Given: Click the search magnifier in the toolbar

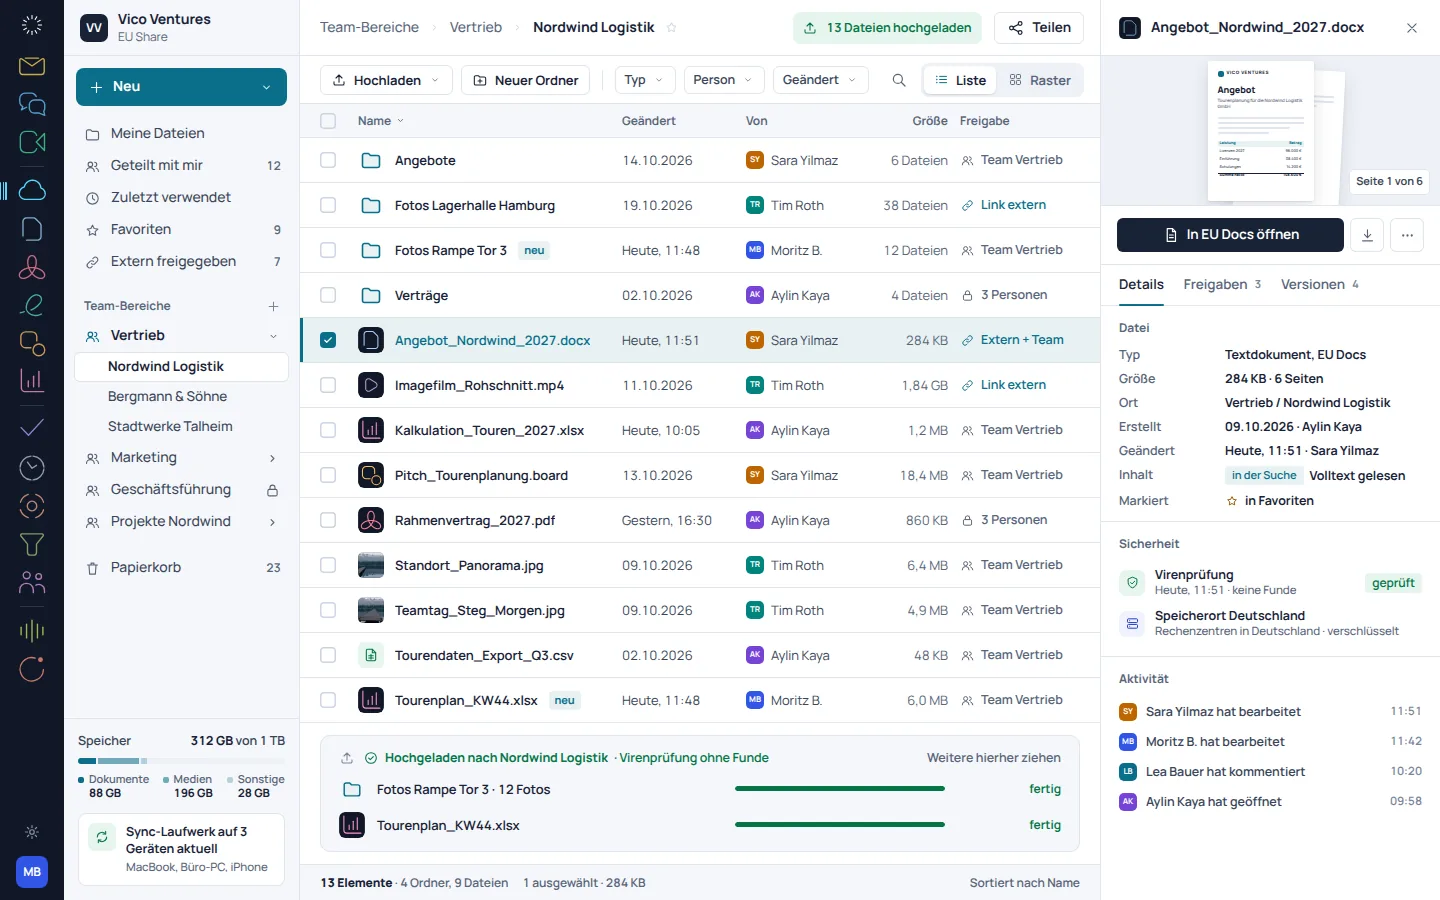Looking at the screenshot, I should tap(899, 80).
